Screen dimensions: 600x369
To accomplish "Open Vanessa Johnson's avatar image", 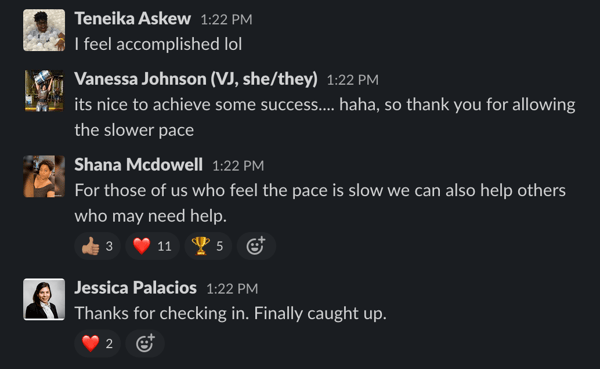I will (44, 91).
